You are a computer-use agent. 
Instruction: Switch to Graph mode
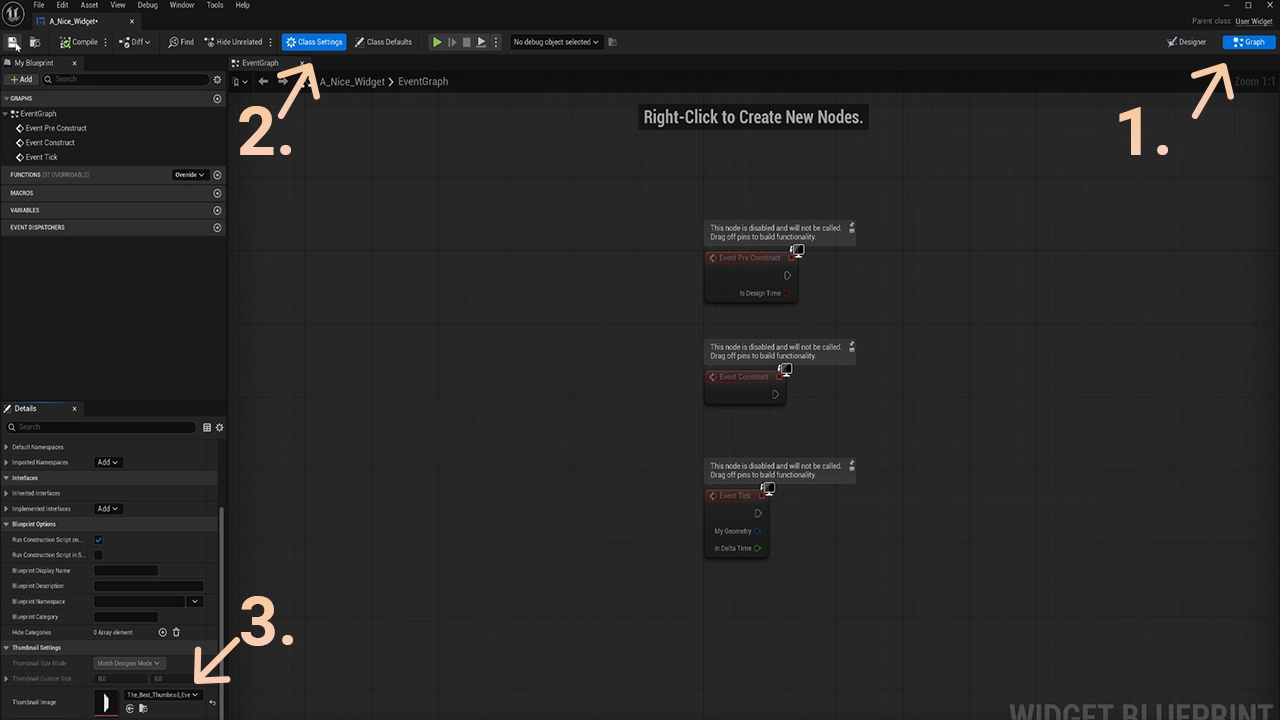click(x=1249, y=42)
